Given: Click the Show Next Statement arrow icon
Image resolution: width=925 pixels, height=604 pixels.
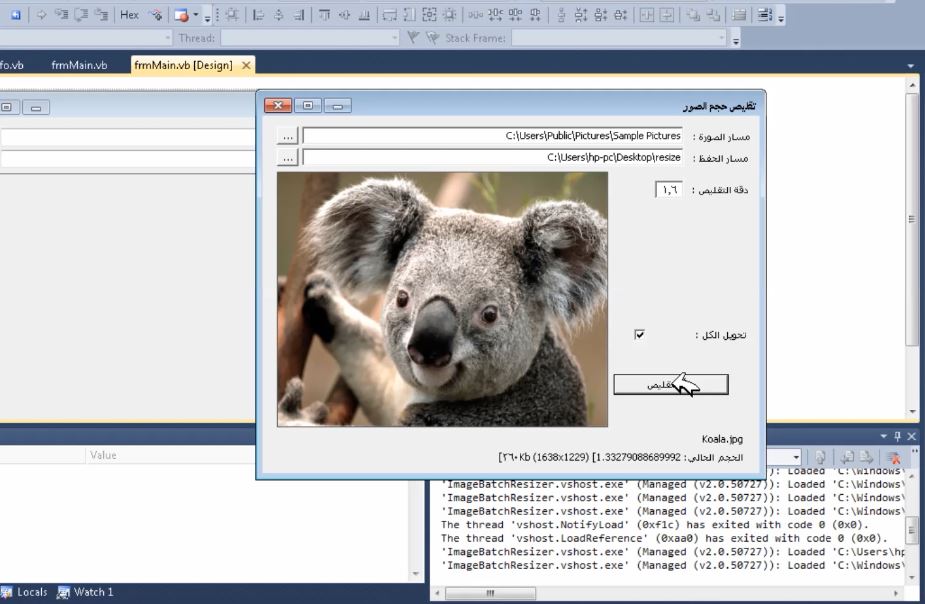Looking at the screenshot, I should (41, 15).
